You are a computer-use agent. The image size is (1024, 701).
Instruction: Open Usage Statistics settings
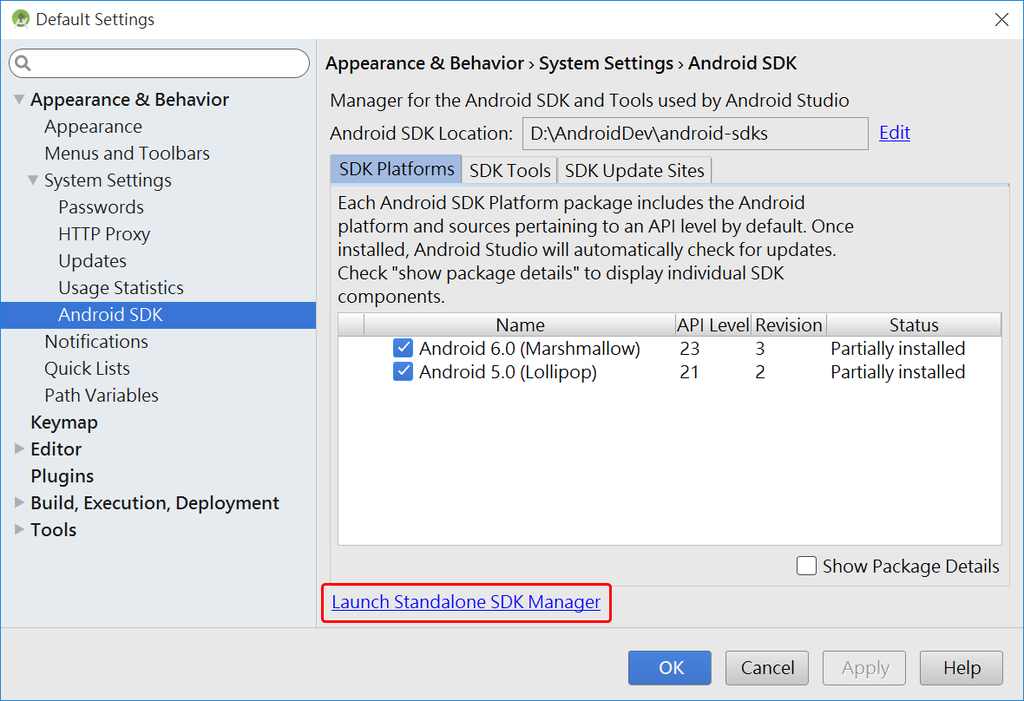coord(121,287)
